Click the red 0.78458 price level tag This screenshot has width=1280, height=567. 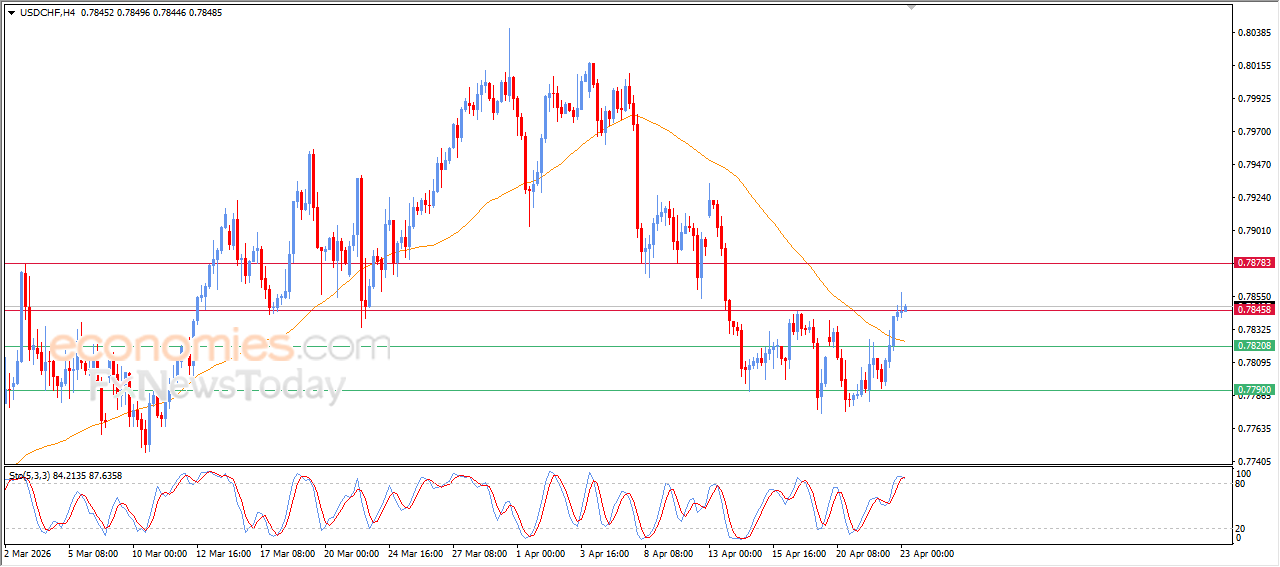click(1254, 310)
